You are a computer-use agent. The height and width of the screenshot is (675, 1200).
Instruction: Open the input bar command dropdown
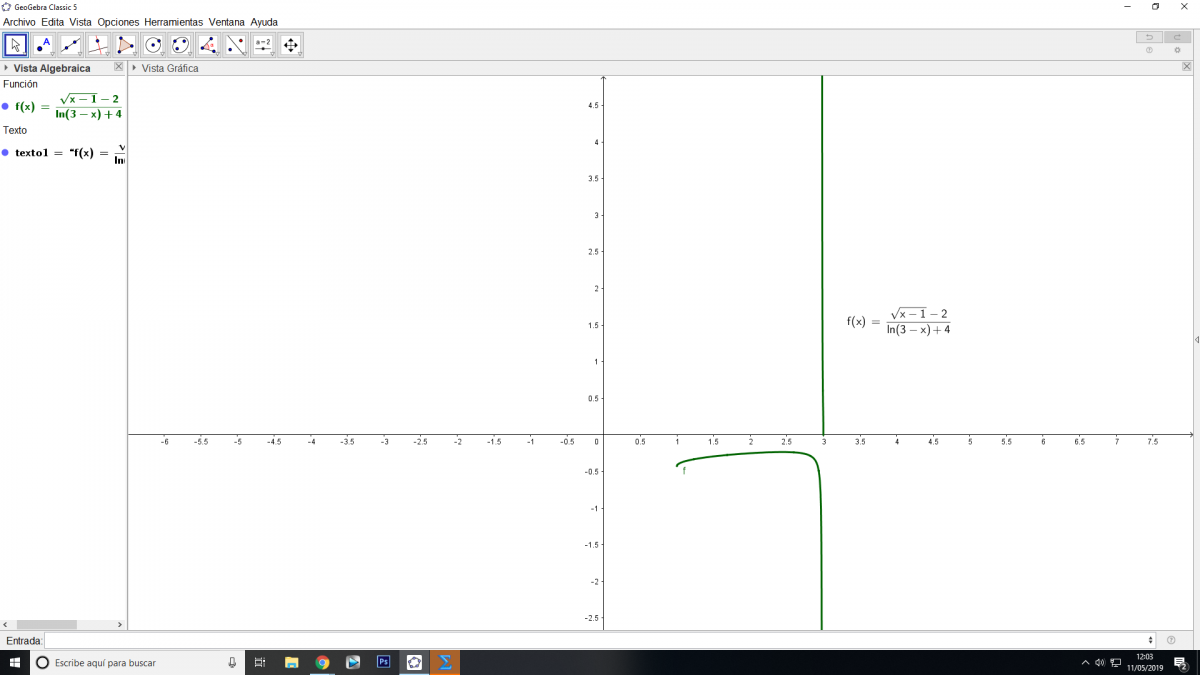point(1152,640)
